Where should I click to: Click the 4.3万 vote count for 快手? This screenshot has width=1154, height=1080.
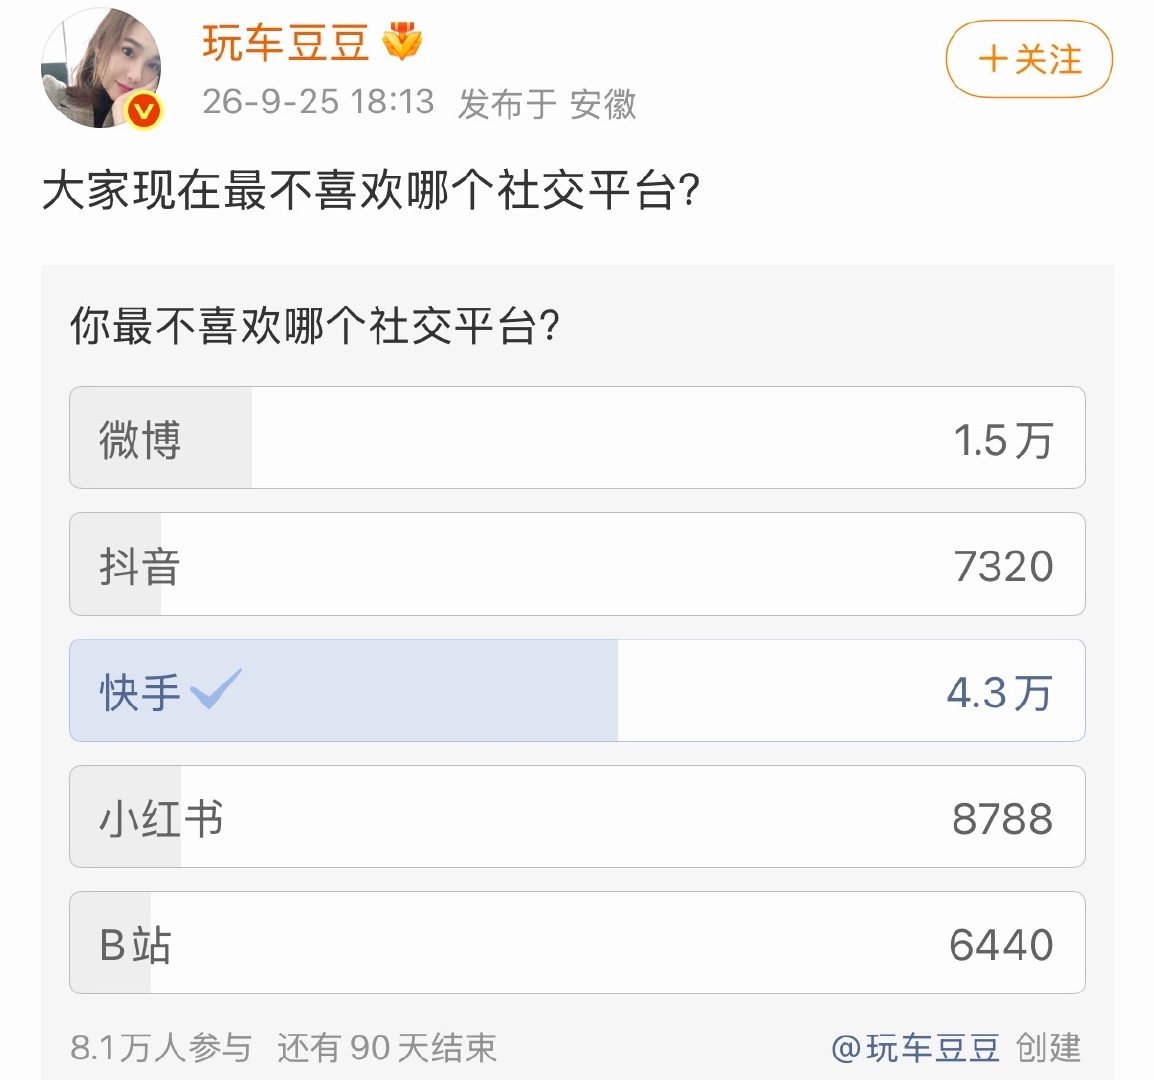click(999, 692)
